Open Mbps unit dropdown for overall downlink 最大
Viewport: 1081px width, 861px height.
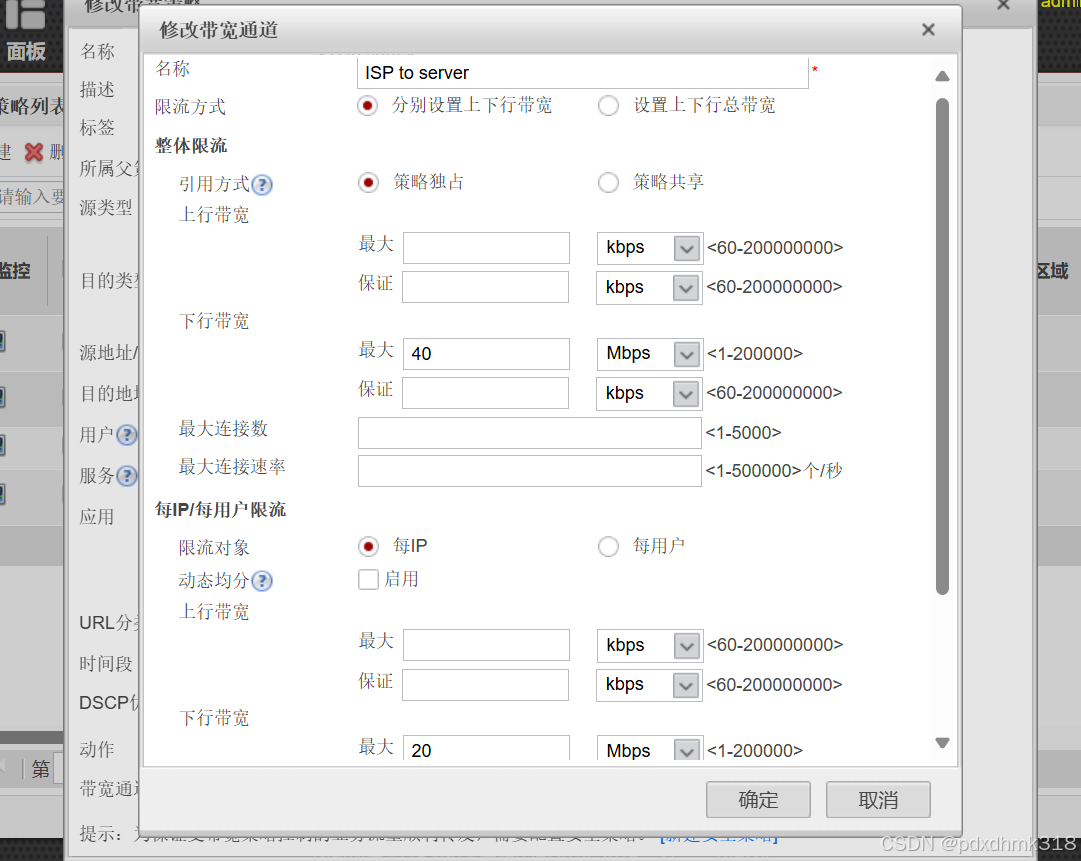pos(650,354)
